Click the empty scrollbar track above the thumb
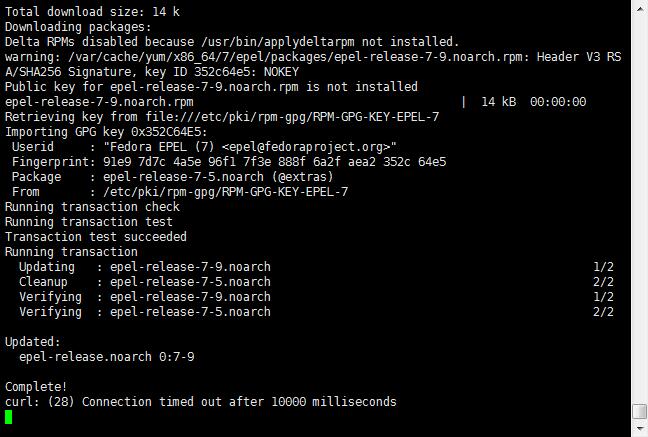This screenshot has width=648, height=437. (640, 210)
